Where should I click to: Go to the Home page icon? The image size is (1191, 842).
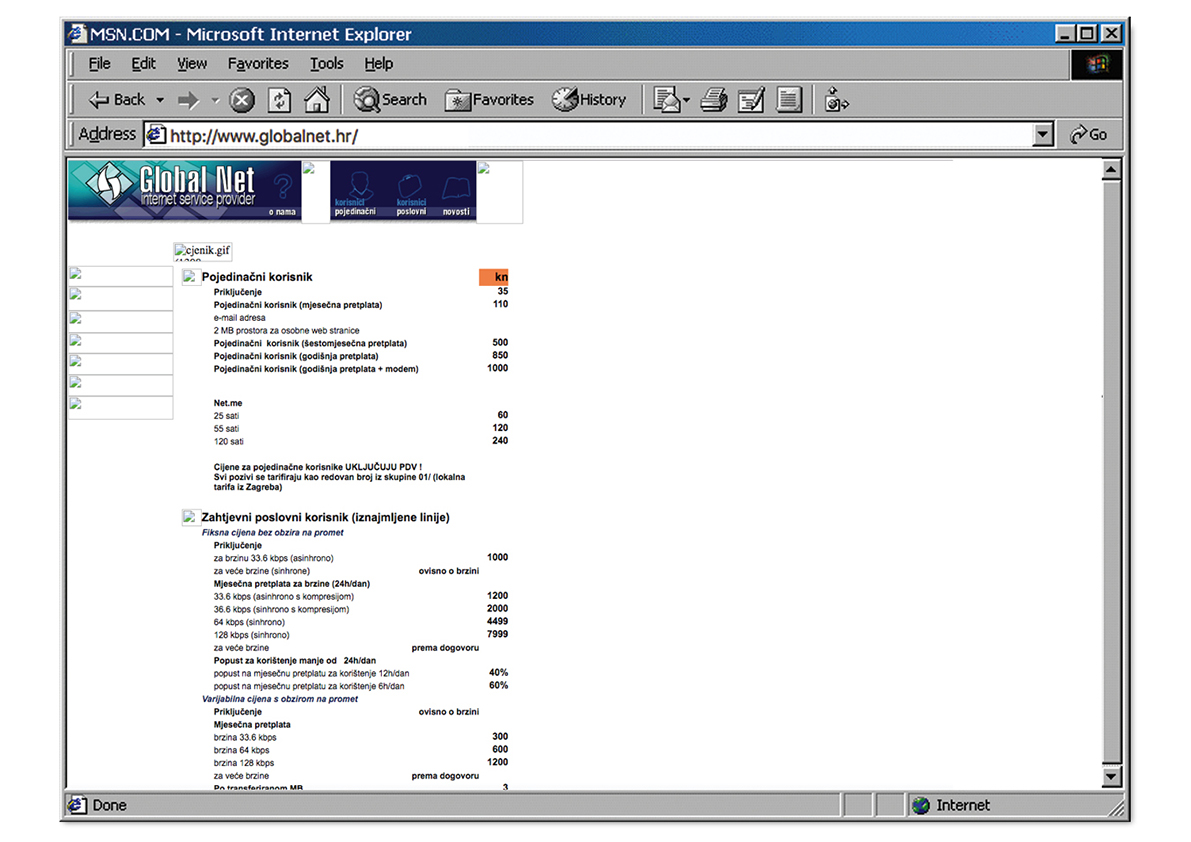[316, 100]
